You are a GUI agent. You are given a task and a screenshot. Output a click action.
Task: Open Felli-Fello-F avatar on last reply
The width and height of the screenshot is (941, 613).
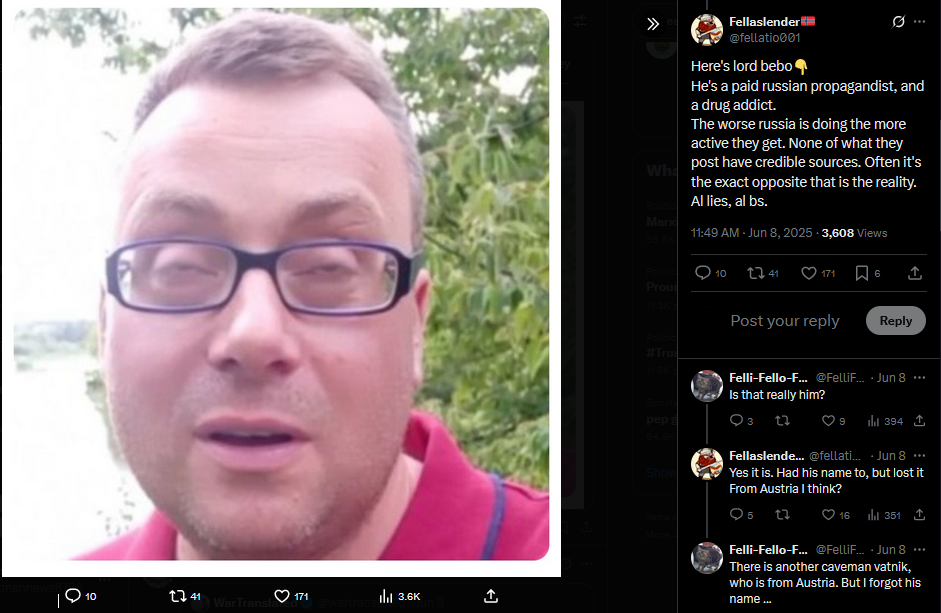pos(707,558)
